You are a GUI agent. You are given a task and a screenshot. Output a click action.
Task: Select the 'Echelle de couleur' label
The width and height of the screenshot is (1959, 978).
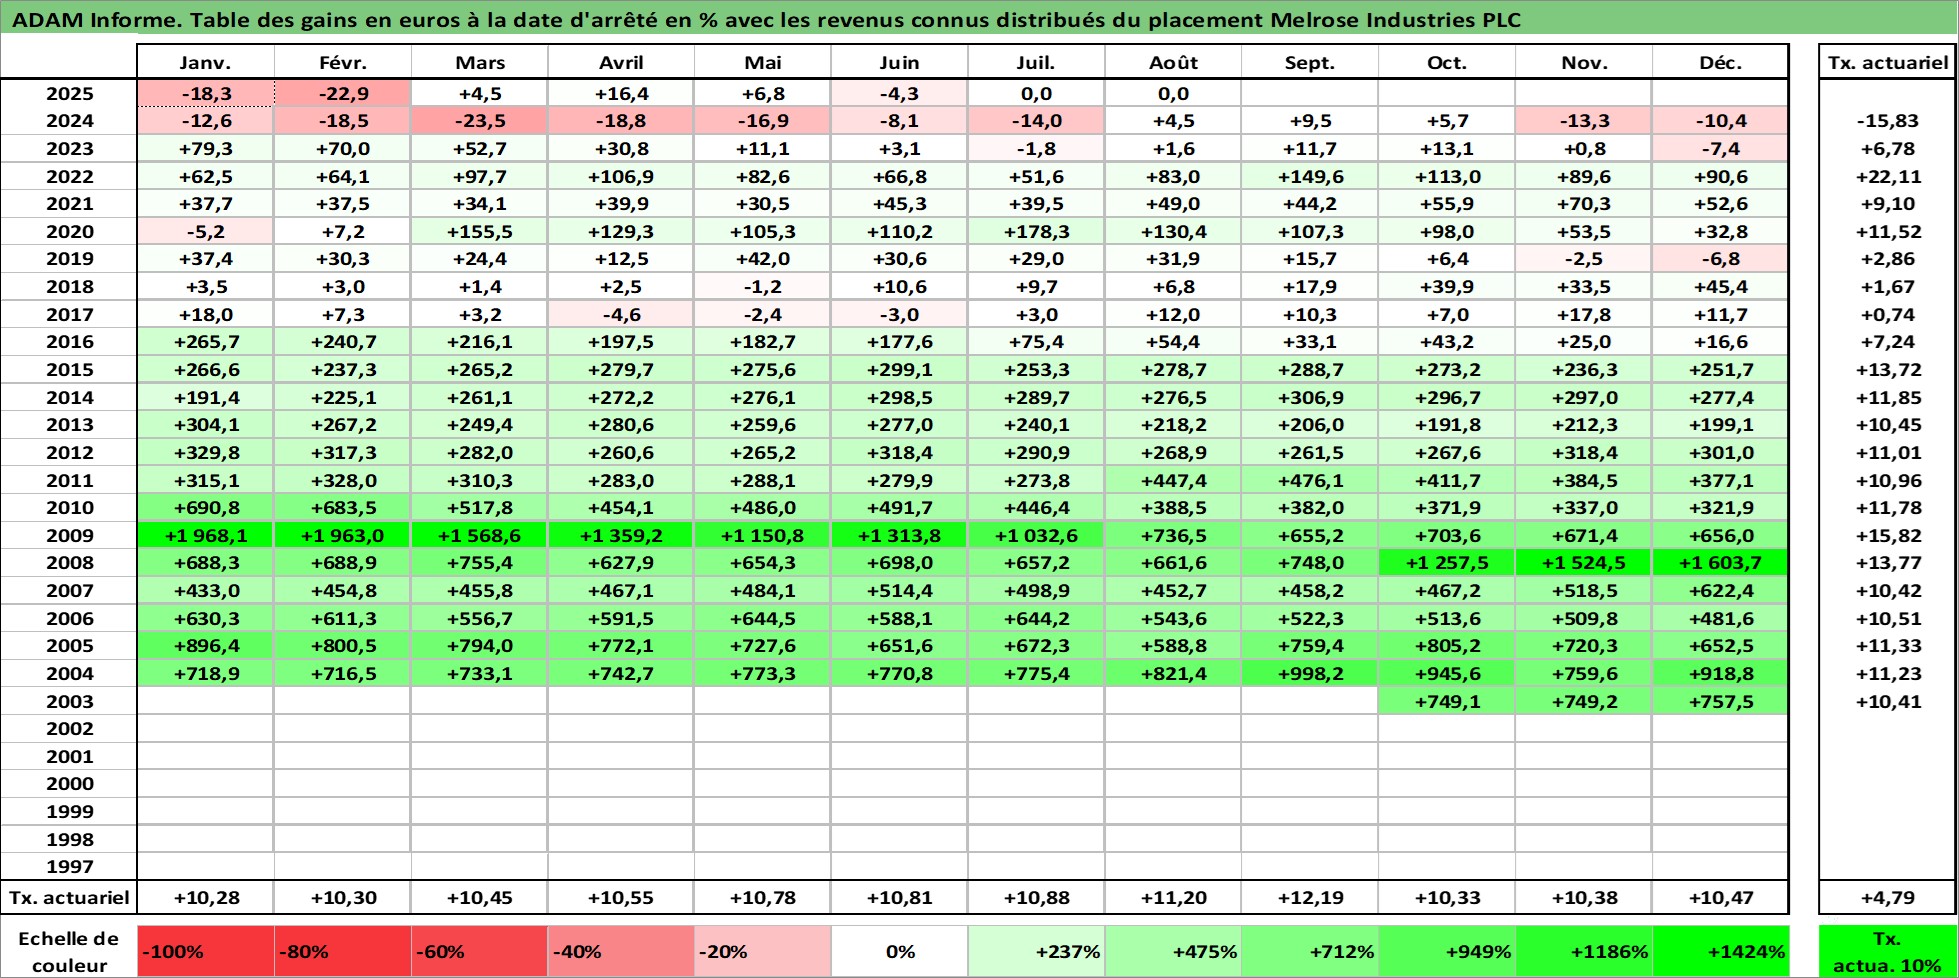[x=69, y=952]
